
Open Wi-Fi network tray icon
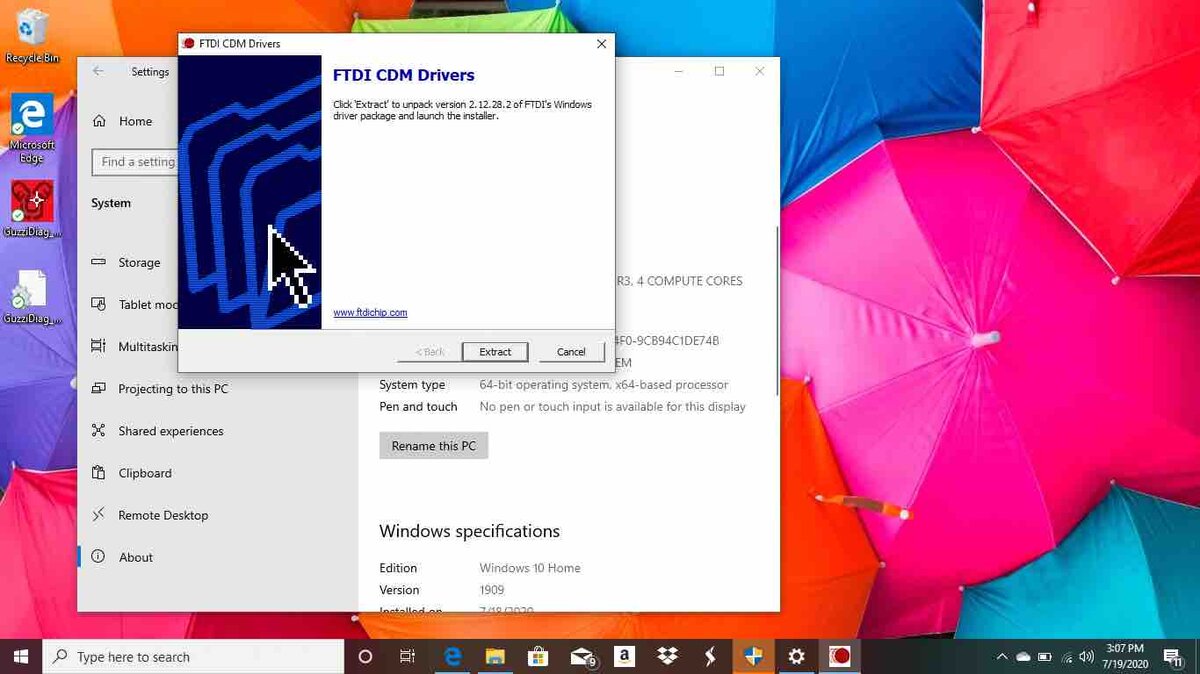click(x=1066, y=657)
